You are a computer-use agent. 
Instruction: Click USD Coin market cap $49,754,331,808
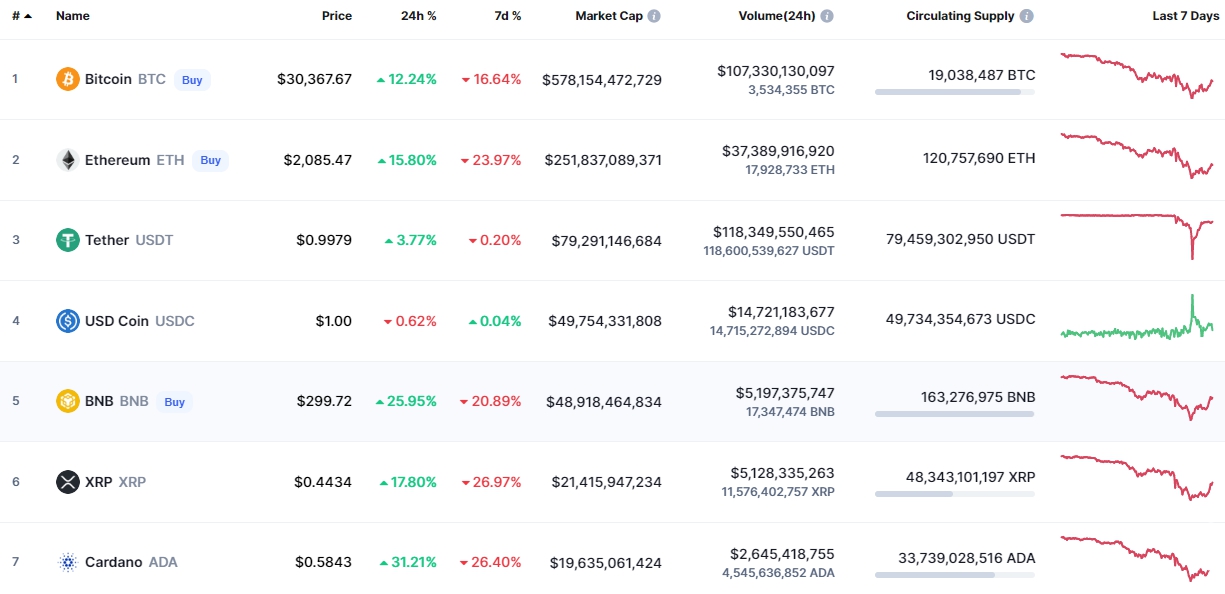pyautogui.click(x=605, y=321)
